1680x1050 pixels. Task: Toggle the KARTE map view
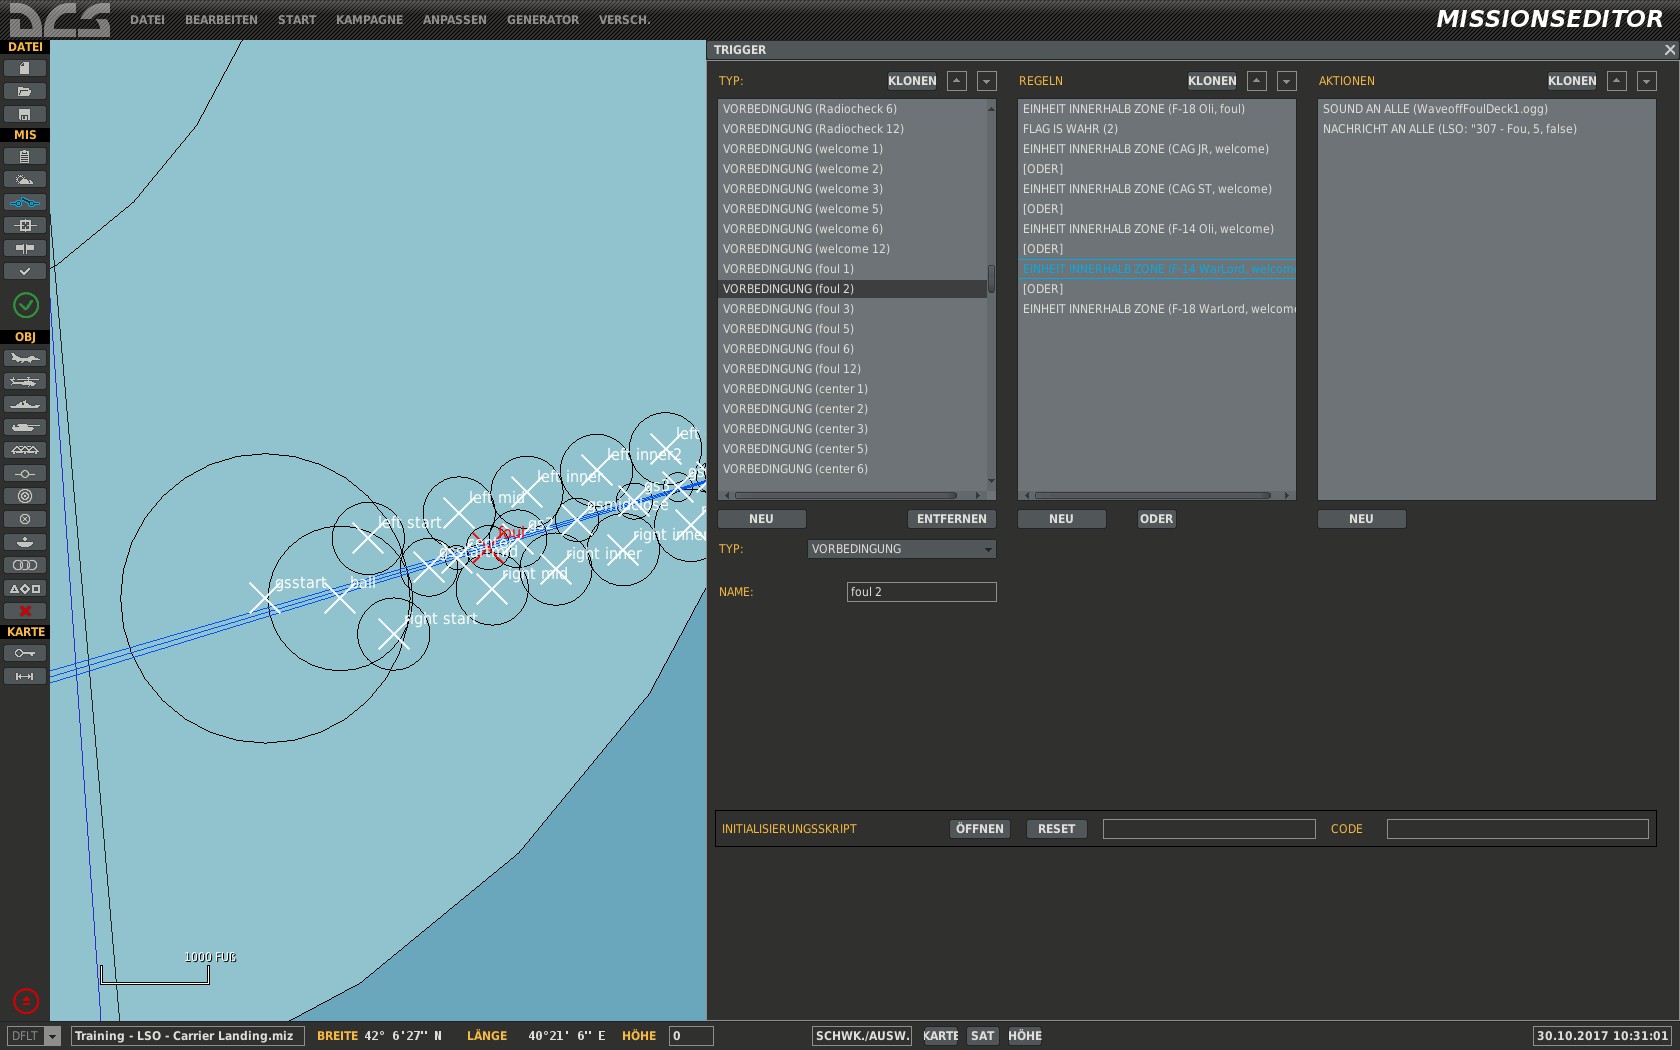click(x=939, y=1036)
